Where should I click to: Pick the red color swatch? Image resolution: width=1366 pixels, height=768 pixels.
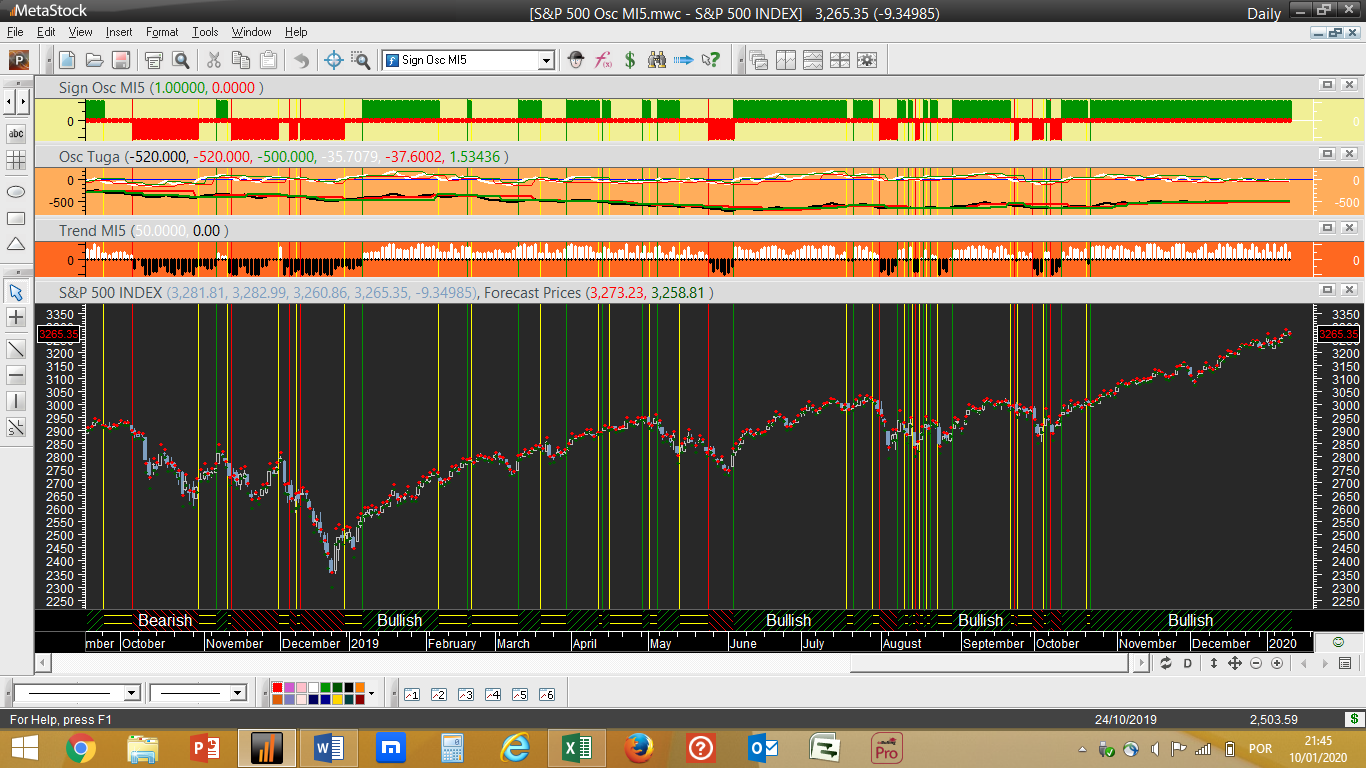click(x=277, y=688)
